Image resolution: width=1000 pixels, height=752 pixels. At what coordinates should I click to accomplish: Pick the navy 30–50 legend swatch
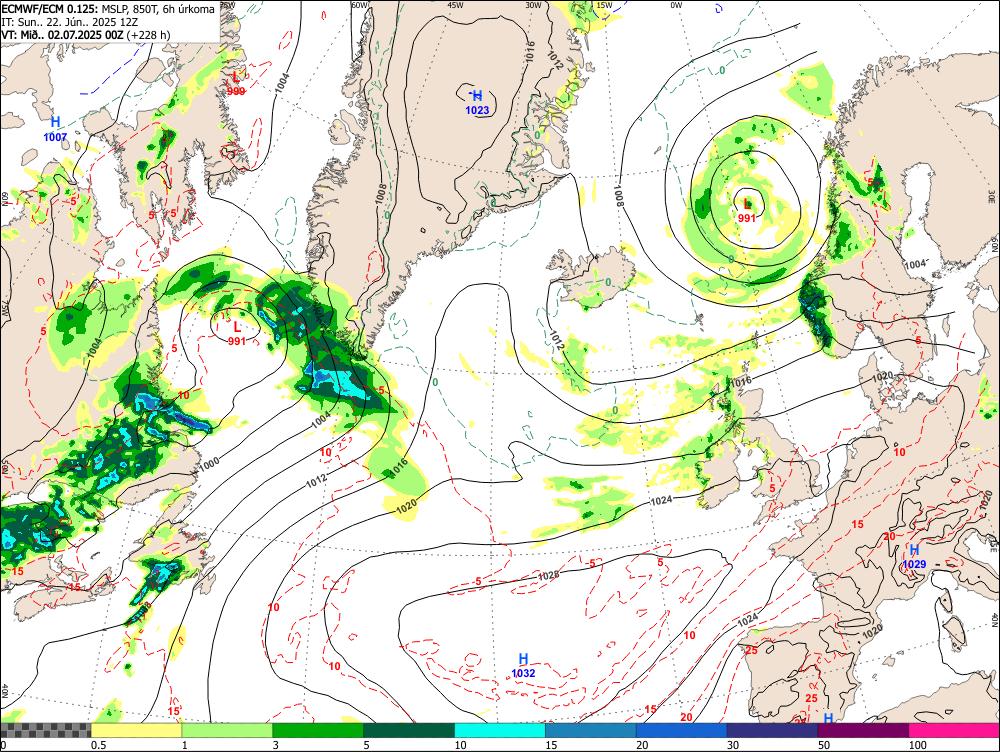pyautogui.click(x=772, y=730)
